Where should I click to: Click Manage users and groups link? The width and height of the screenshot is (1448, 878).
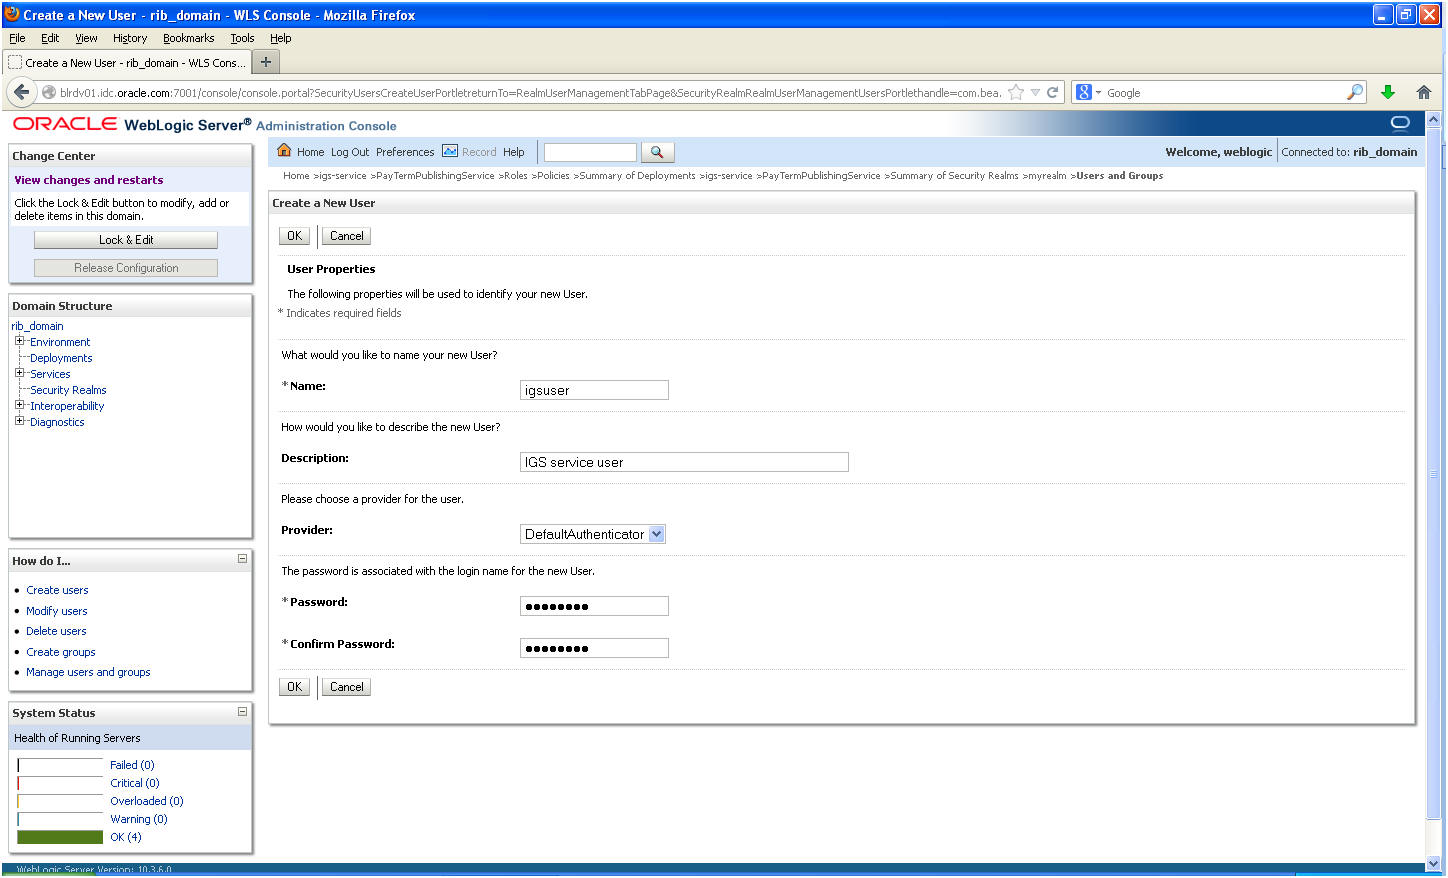88,672
